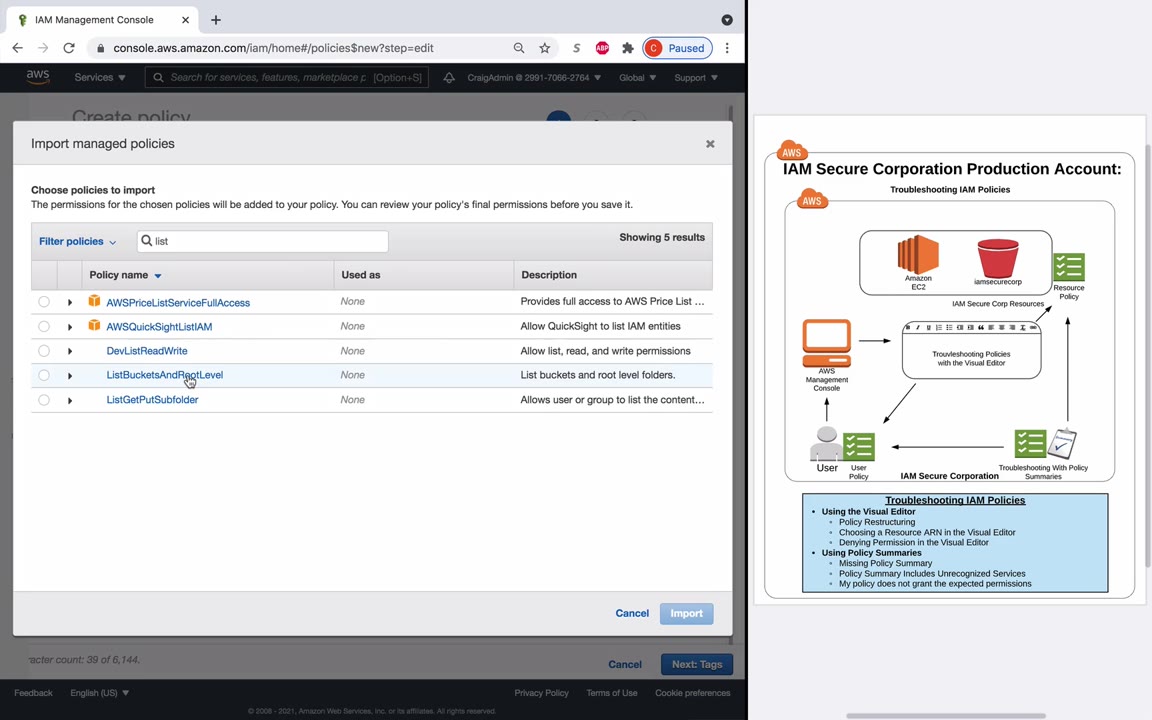Open the CraigAdmin account menu

(534, 78)
